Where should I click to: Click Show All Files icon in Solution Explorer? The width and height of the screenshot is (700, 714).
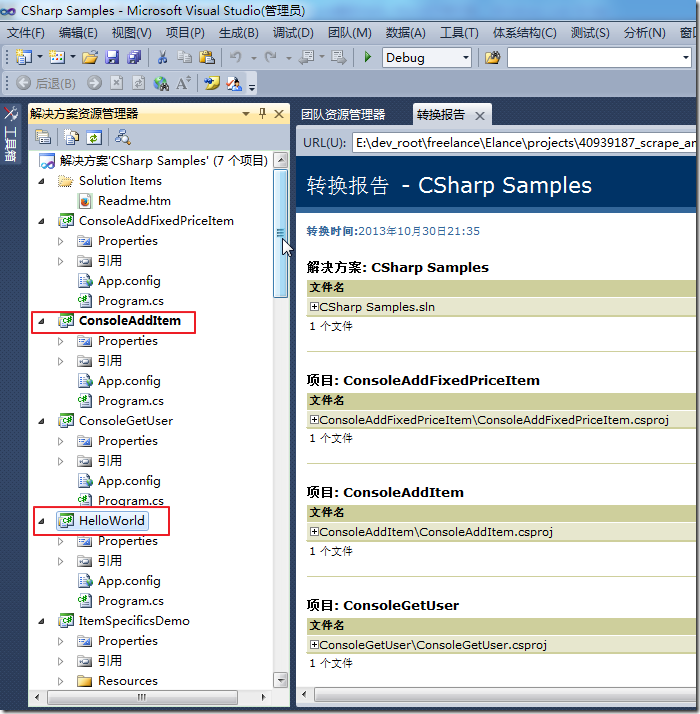tap(71, 137)
